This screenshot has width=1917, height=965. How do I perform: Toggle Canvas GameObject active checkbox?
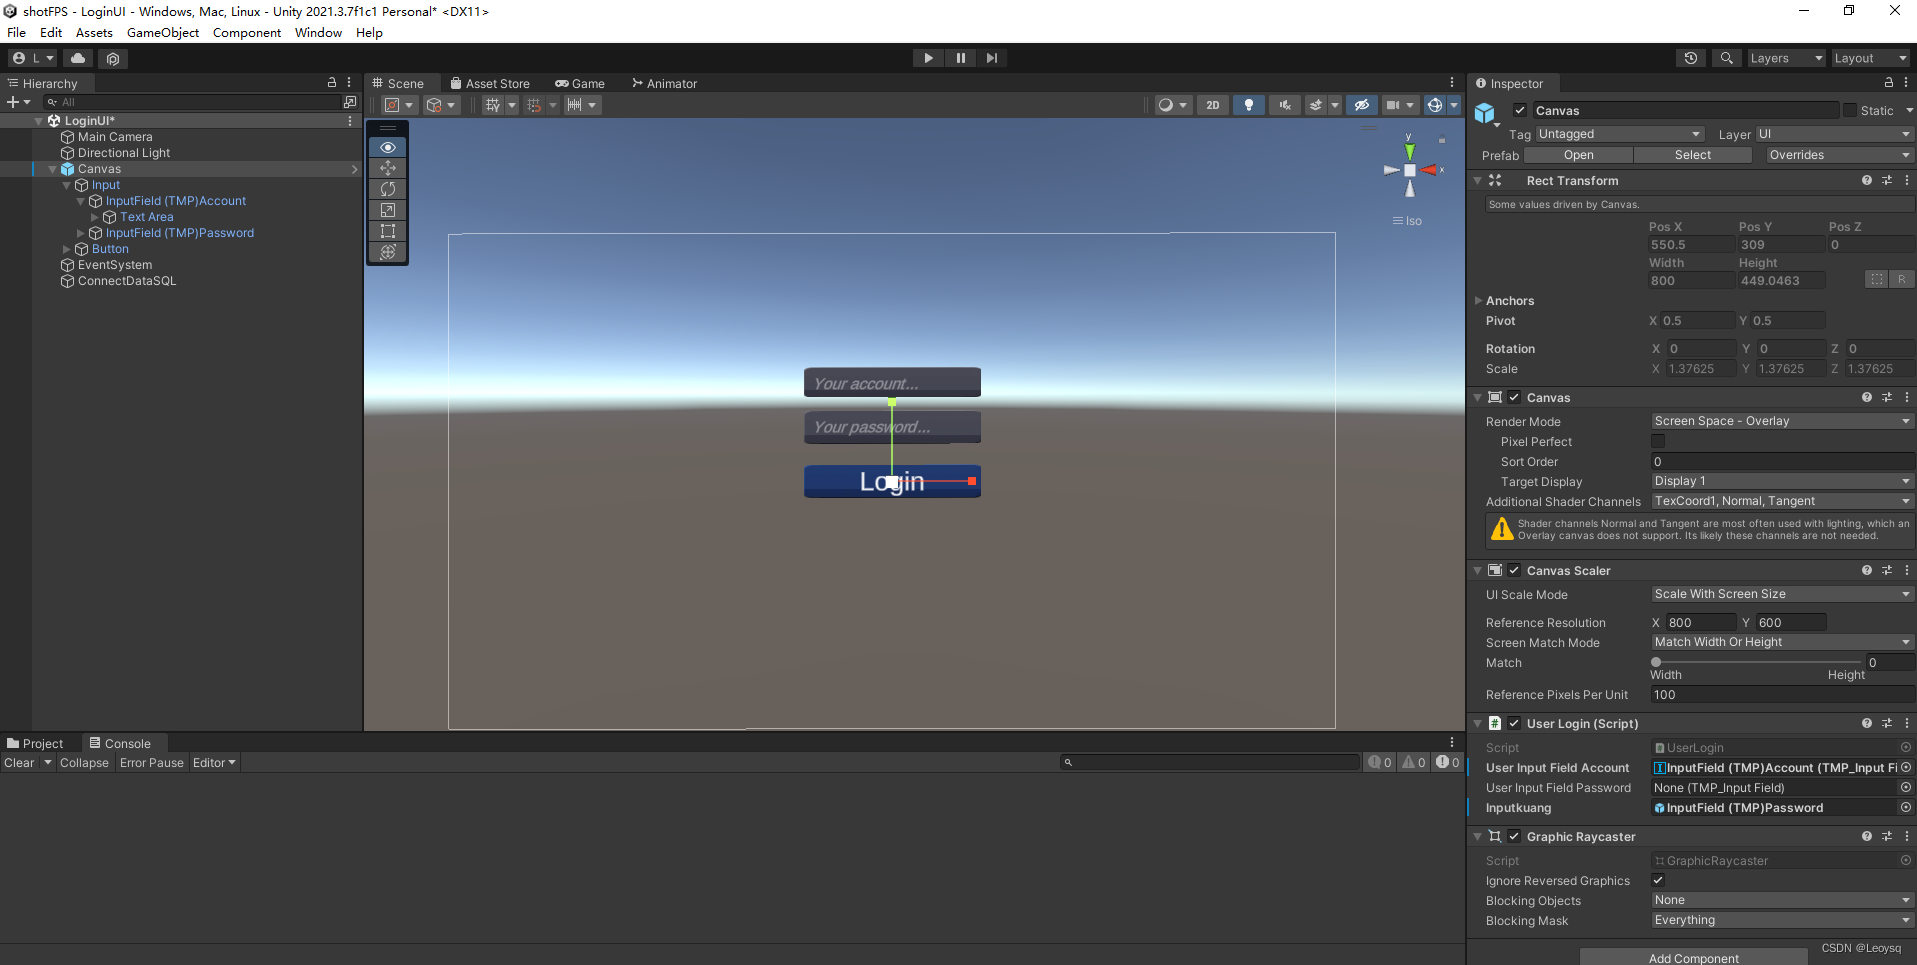pyautogui.click(x=1520, y=110)
